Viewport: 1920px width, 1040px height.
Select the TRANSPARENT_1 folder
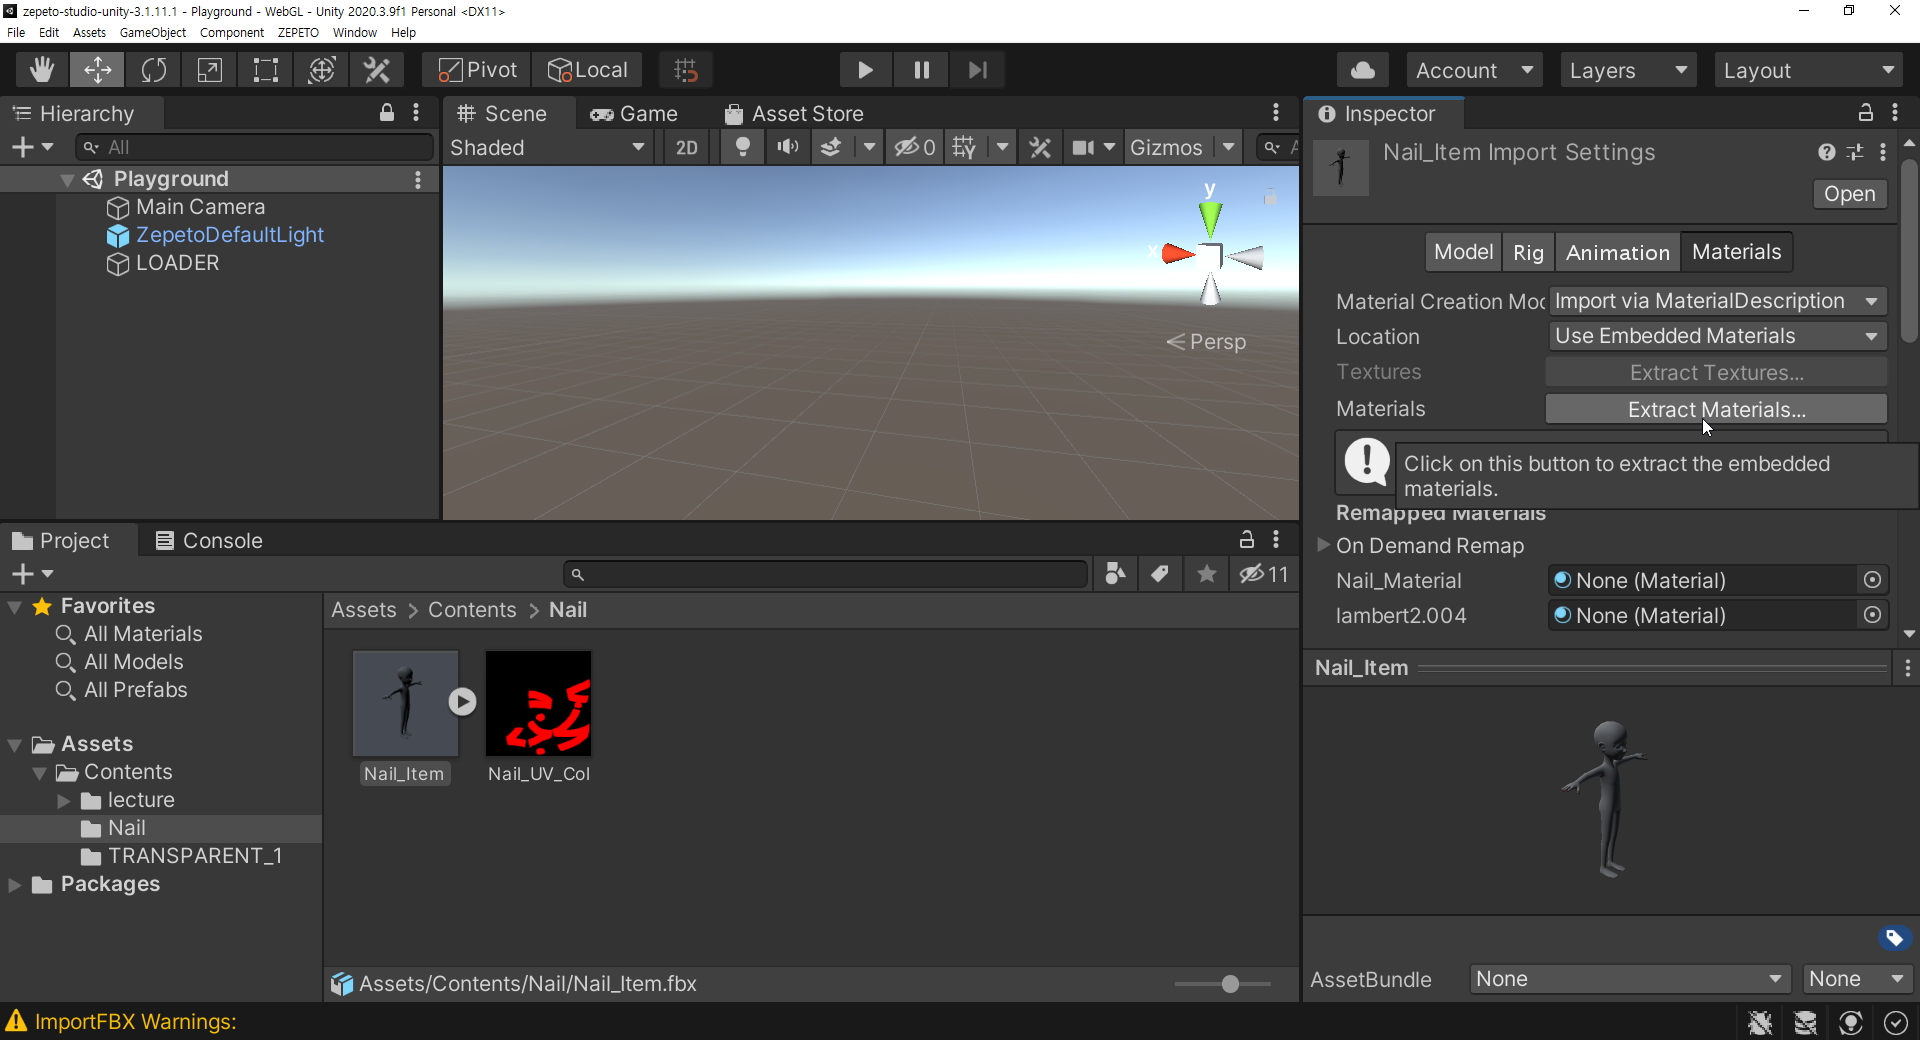[x=194, y=856]
